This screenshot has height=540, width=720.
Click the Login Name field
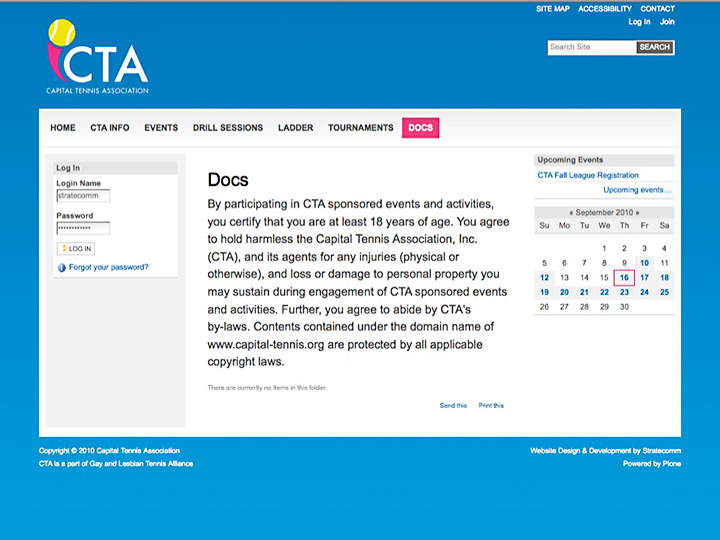click(x=83, y=196)
